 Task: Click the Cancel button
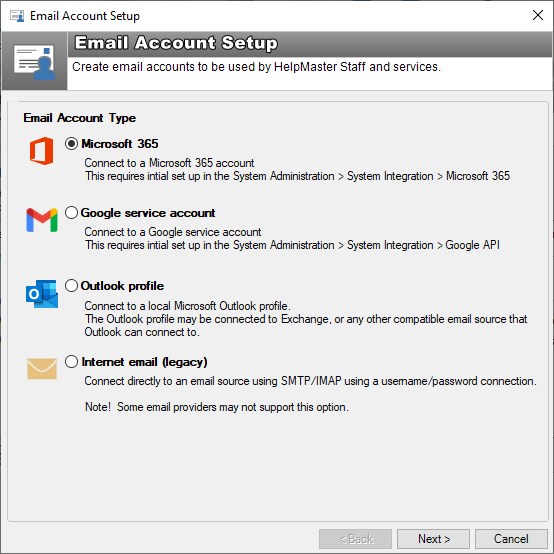point(511,539)
